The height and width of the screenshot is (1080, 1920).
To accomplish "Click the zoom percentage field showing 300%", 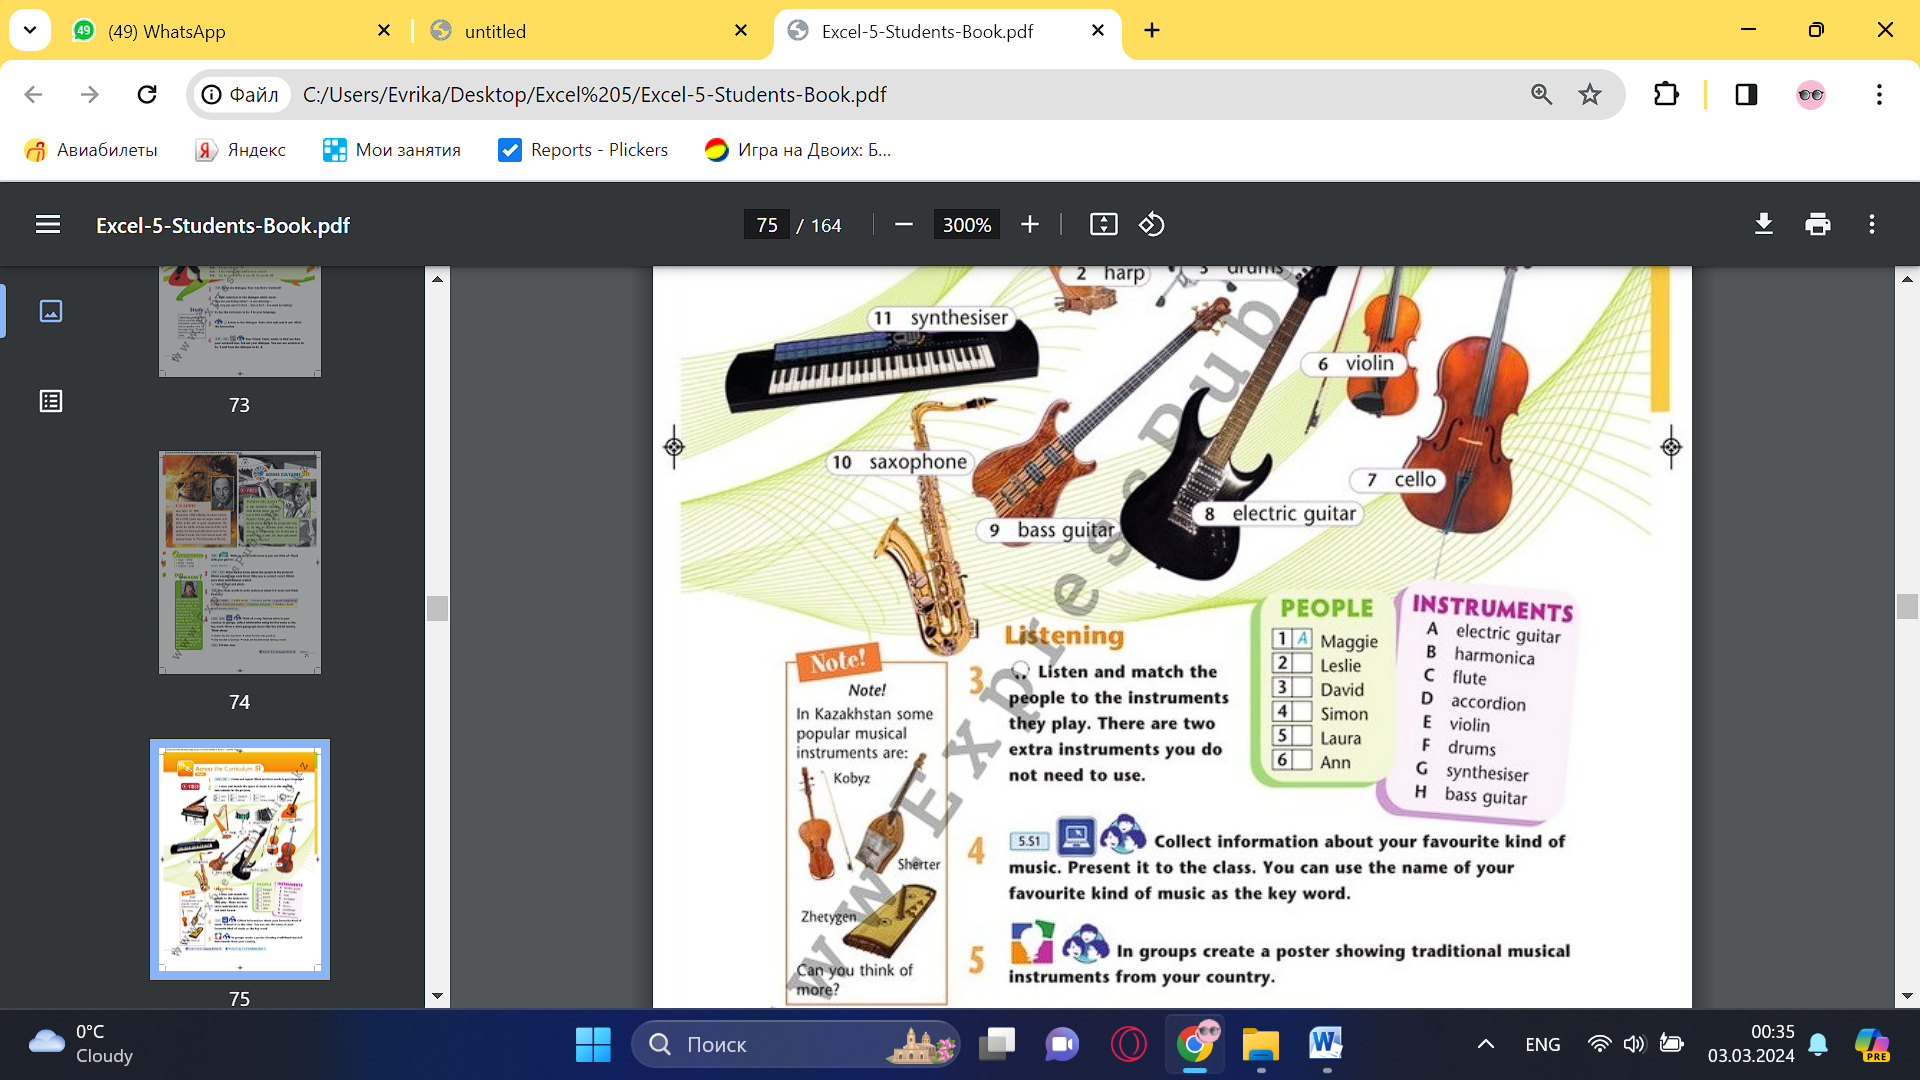I will pos(966,225).
